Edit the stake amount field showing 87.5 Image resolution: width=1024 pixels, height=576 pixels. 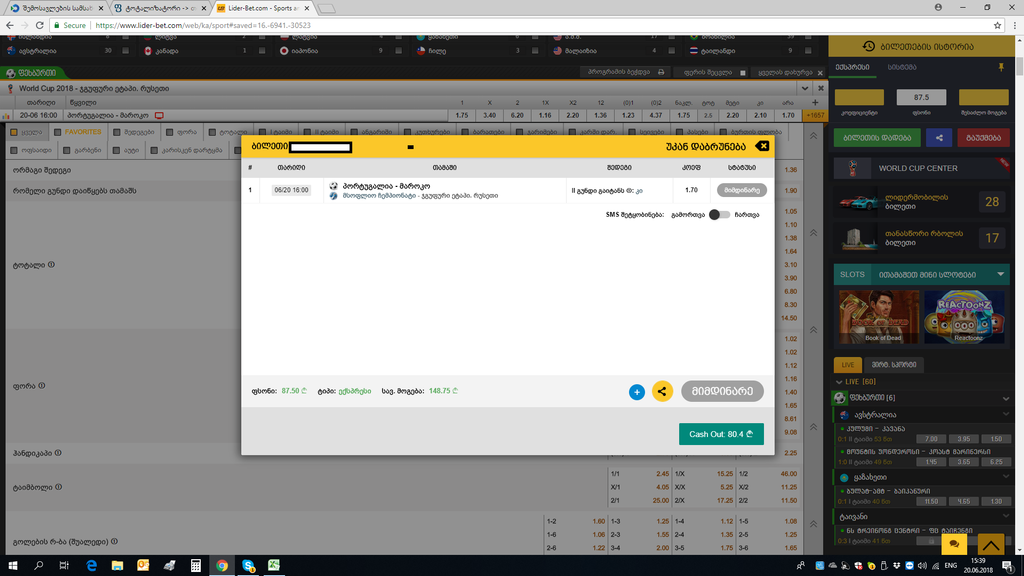tap(921, 97)
